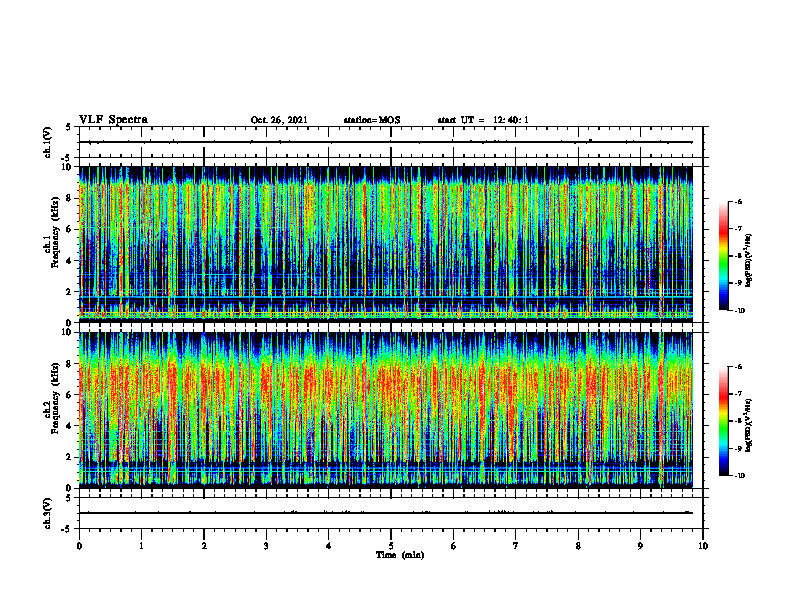Click time axis tick label "7"

coord(516,546)
